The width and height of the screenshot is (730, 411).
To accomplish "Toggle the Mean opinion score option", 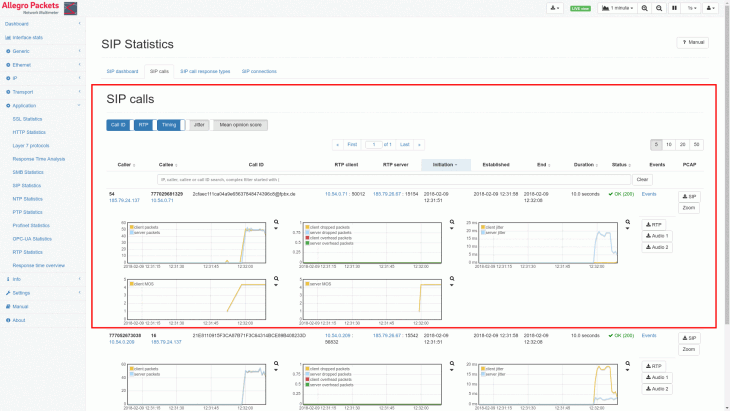I will [x=241, y=125].
